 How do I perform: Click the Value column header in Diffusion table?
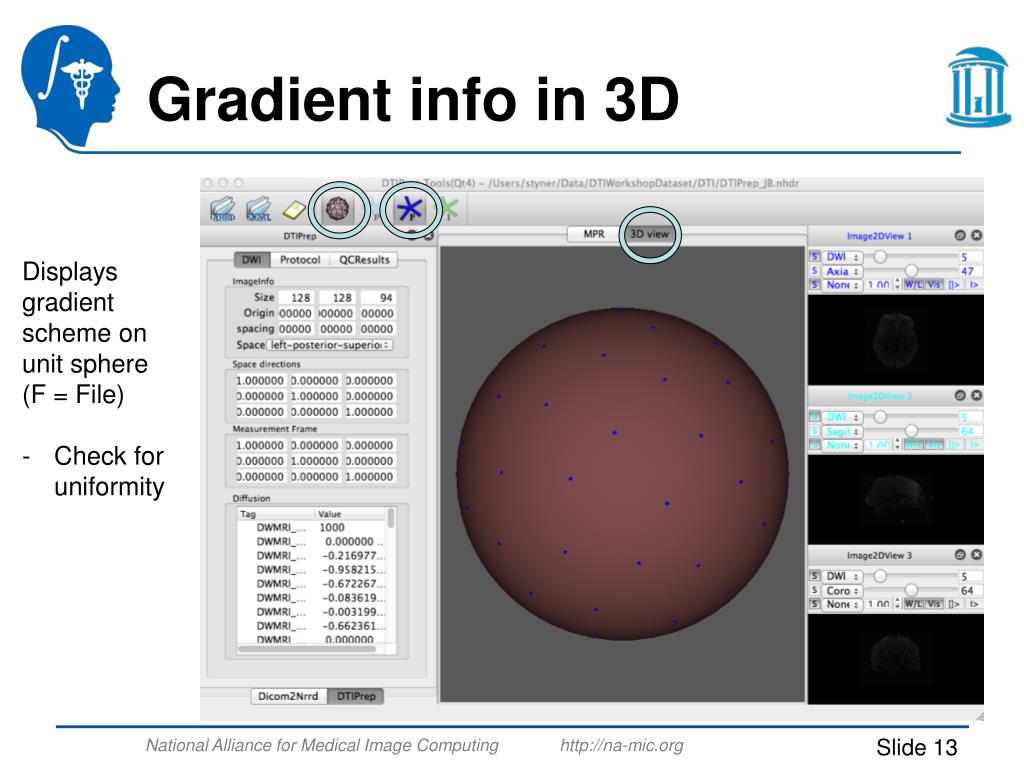coord(351,514)
